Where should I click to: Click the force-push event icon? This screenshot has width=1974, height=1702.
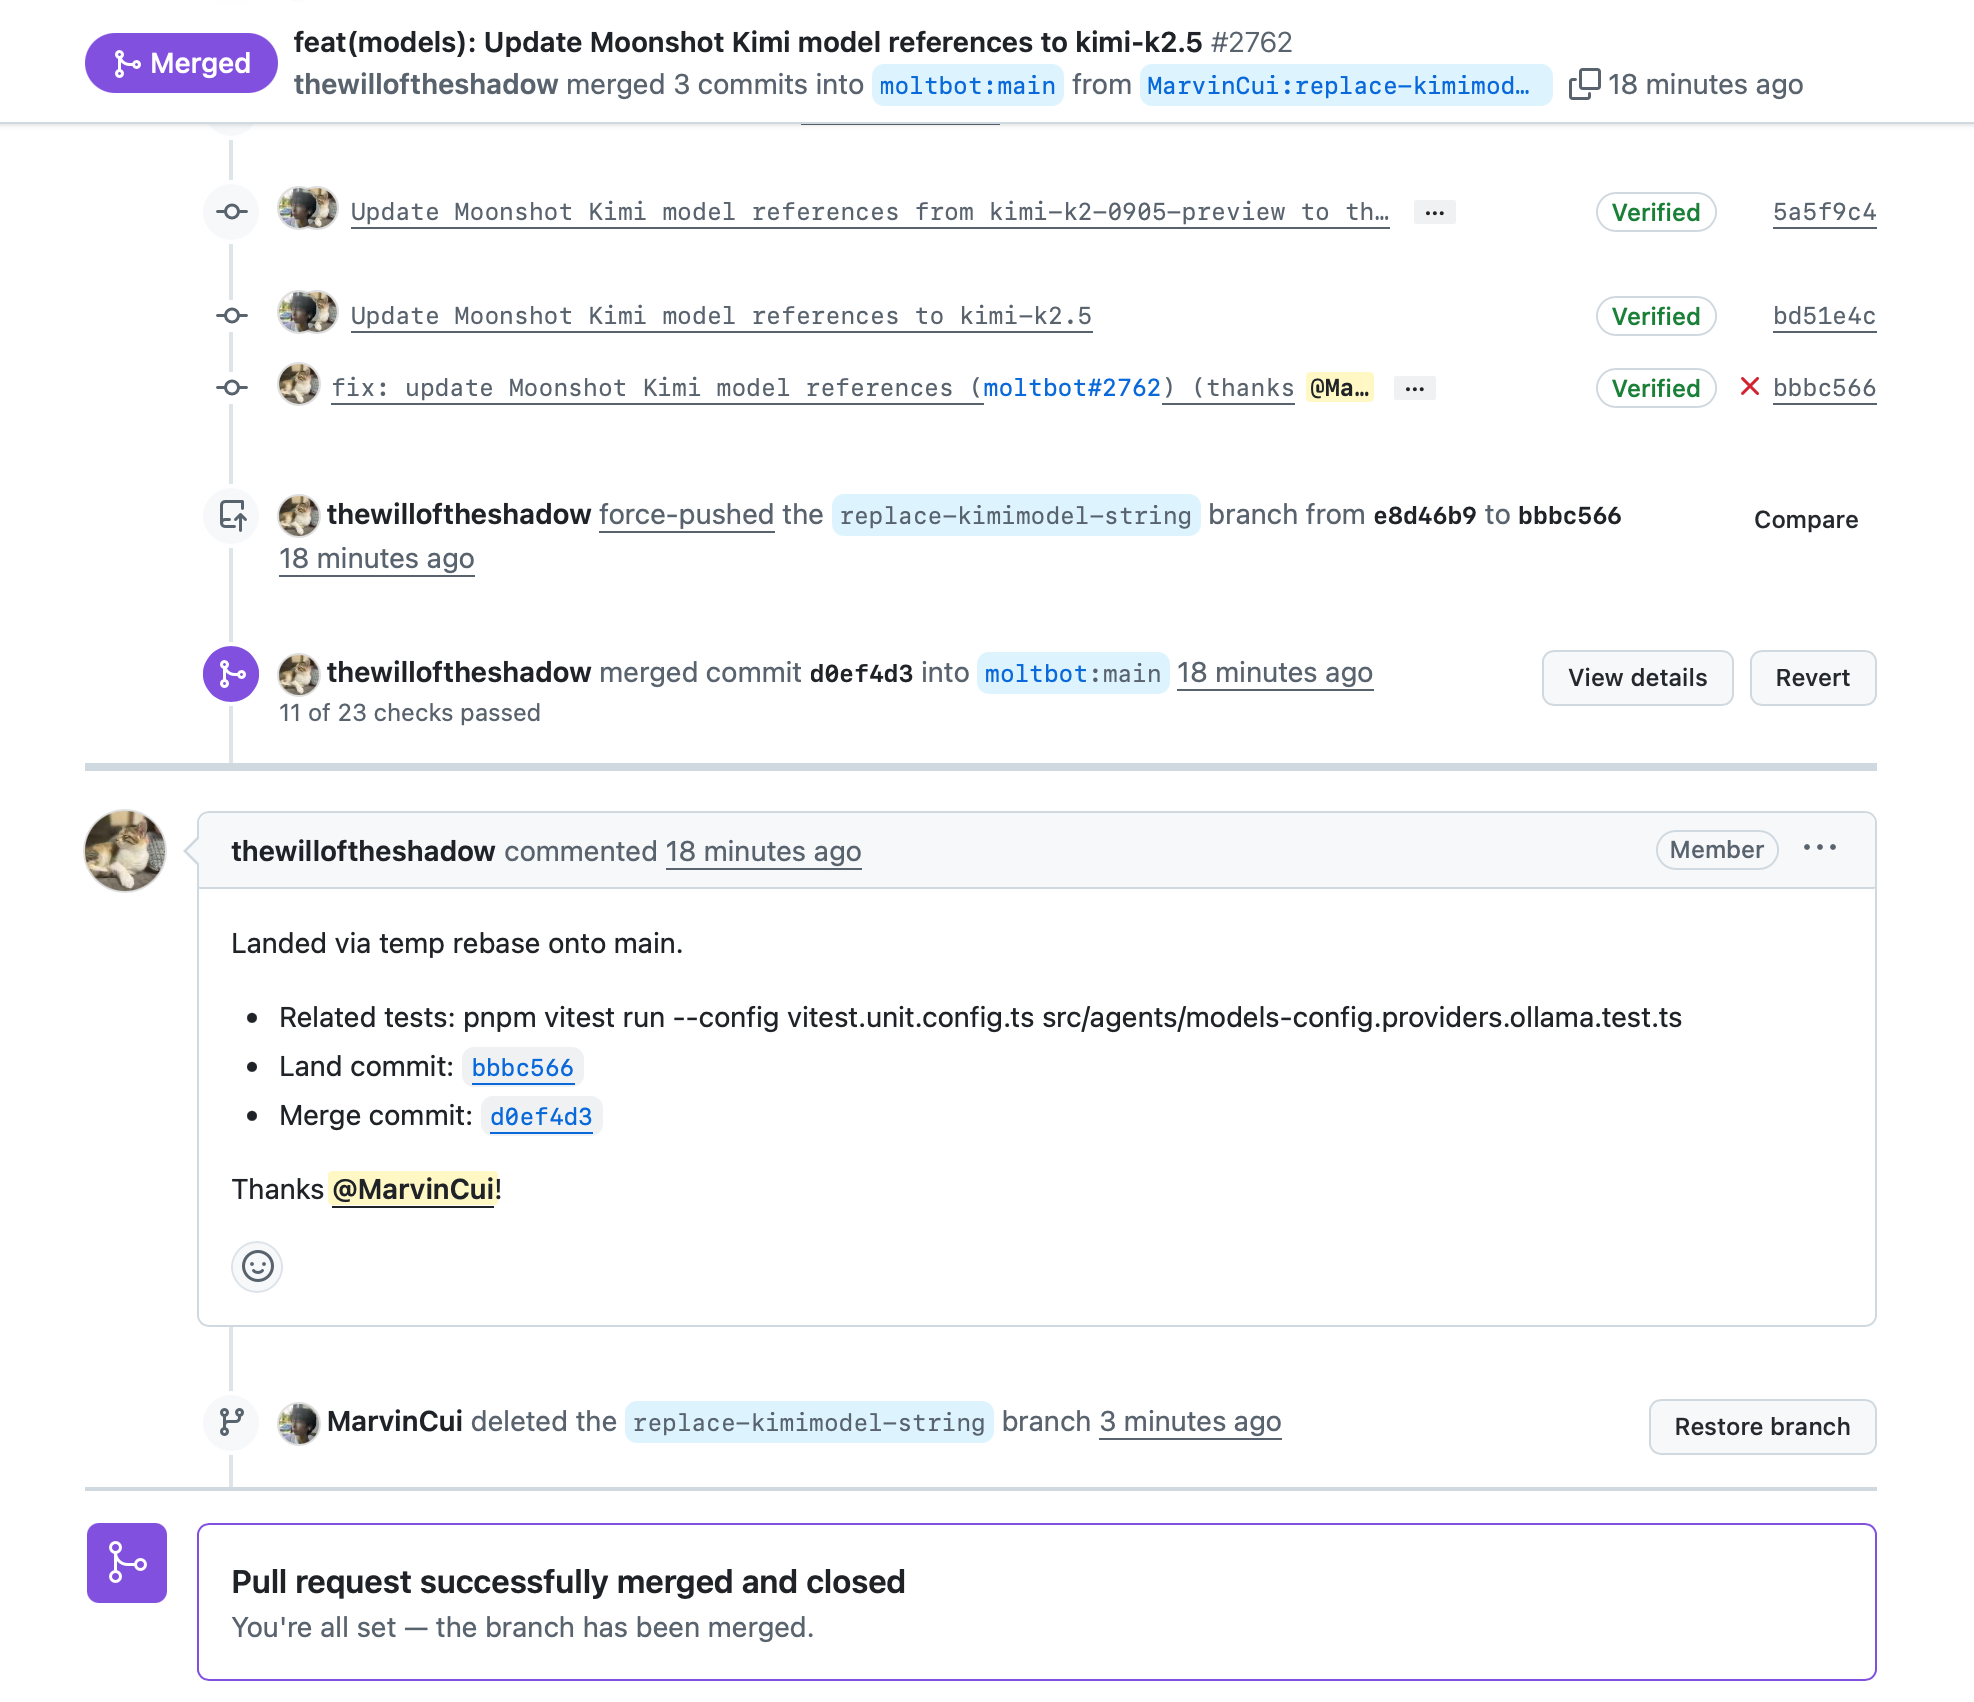(232, 516)
